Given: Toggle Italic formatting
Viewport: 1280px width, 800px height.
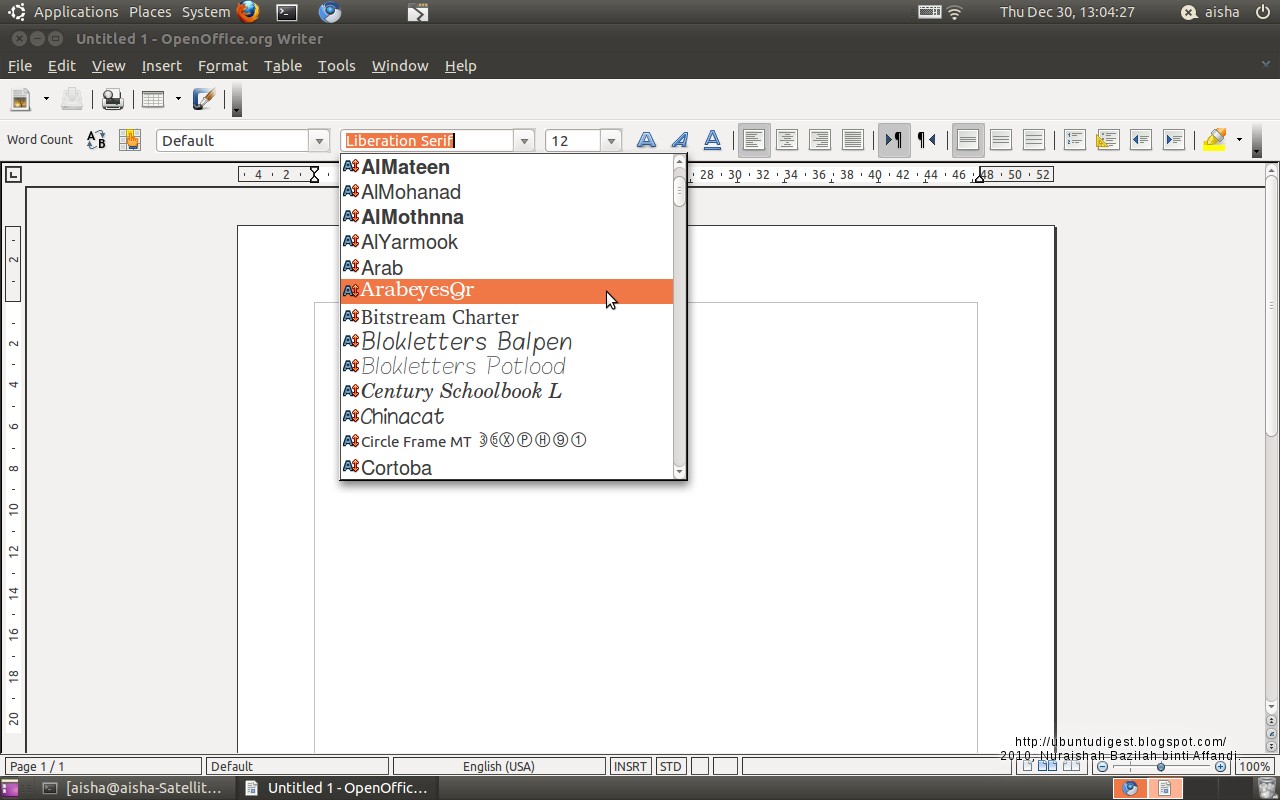Looking at the screenshot, I should (x=680, y=140).
